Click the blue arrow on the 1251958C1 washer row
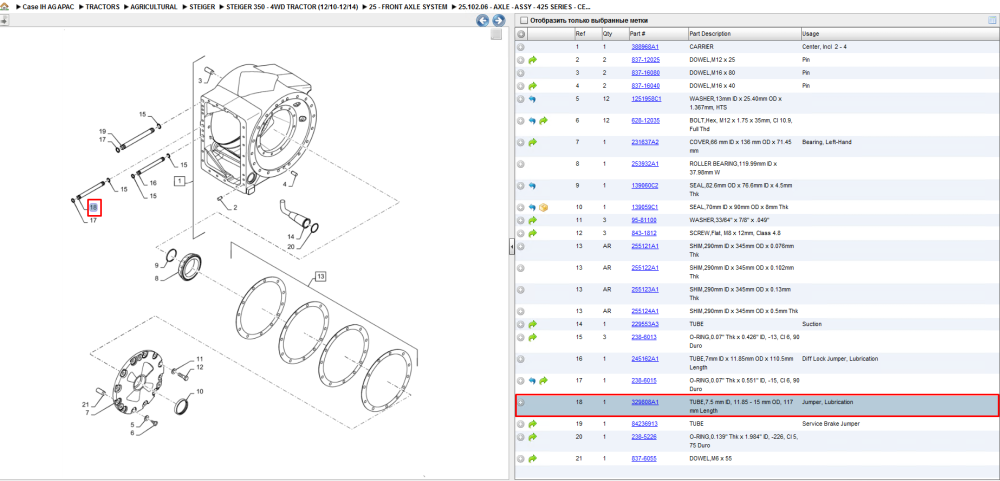Screen dimensions: 1000x481 [533, 99]
